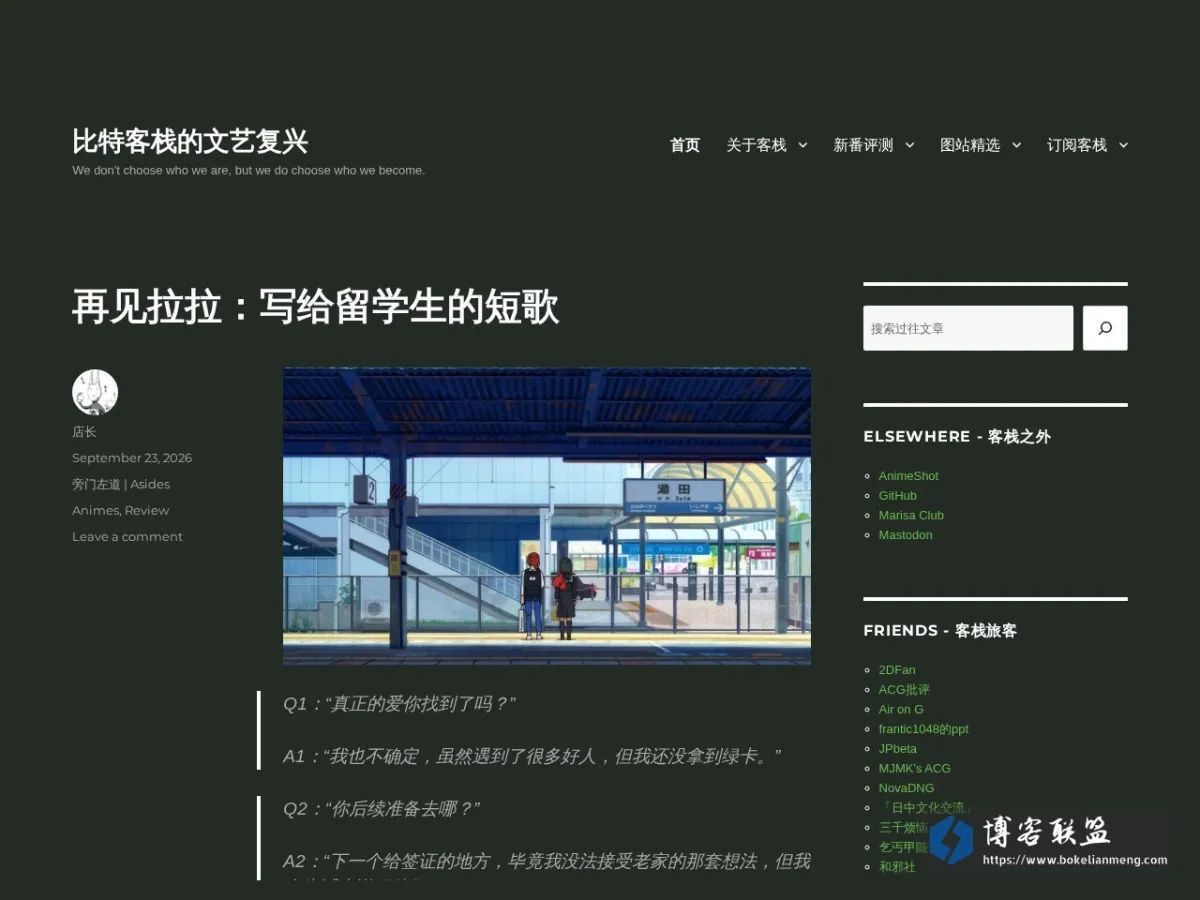The height and width of the screenshot is (900, 1200).
Task: Click the quote line Q2：“你后续准备去哪？”
Action: 381,808
